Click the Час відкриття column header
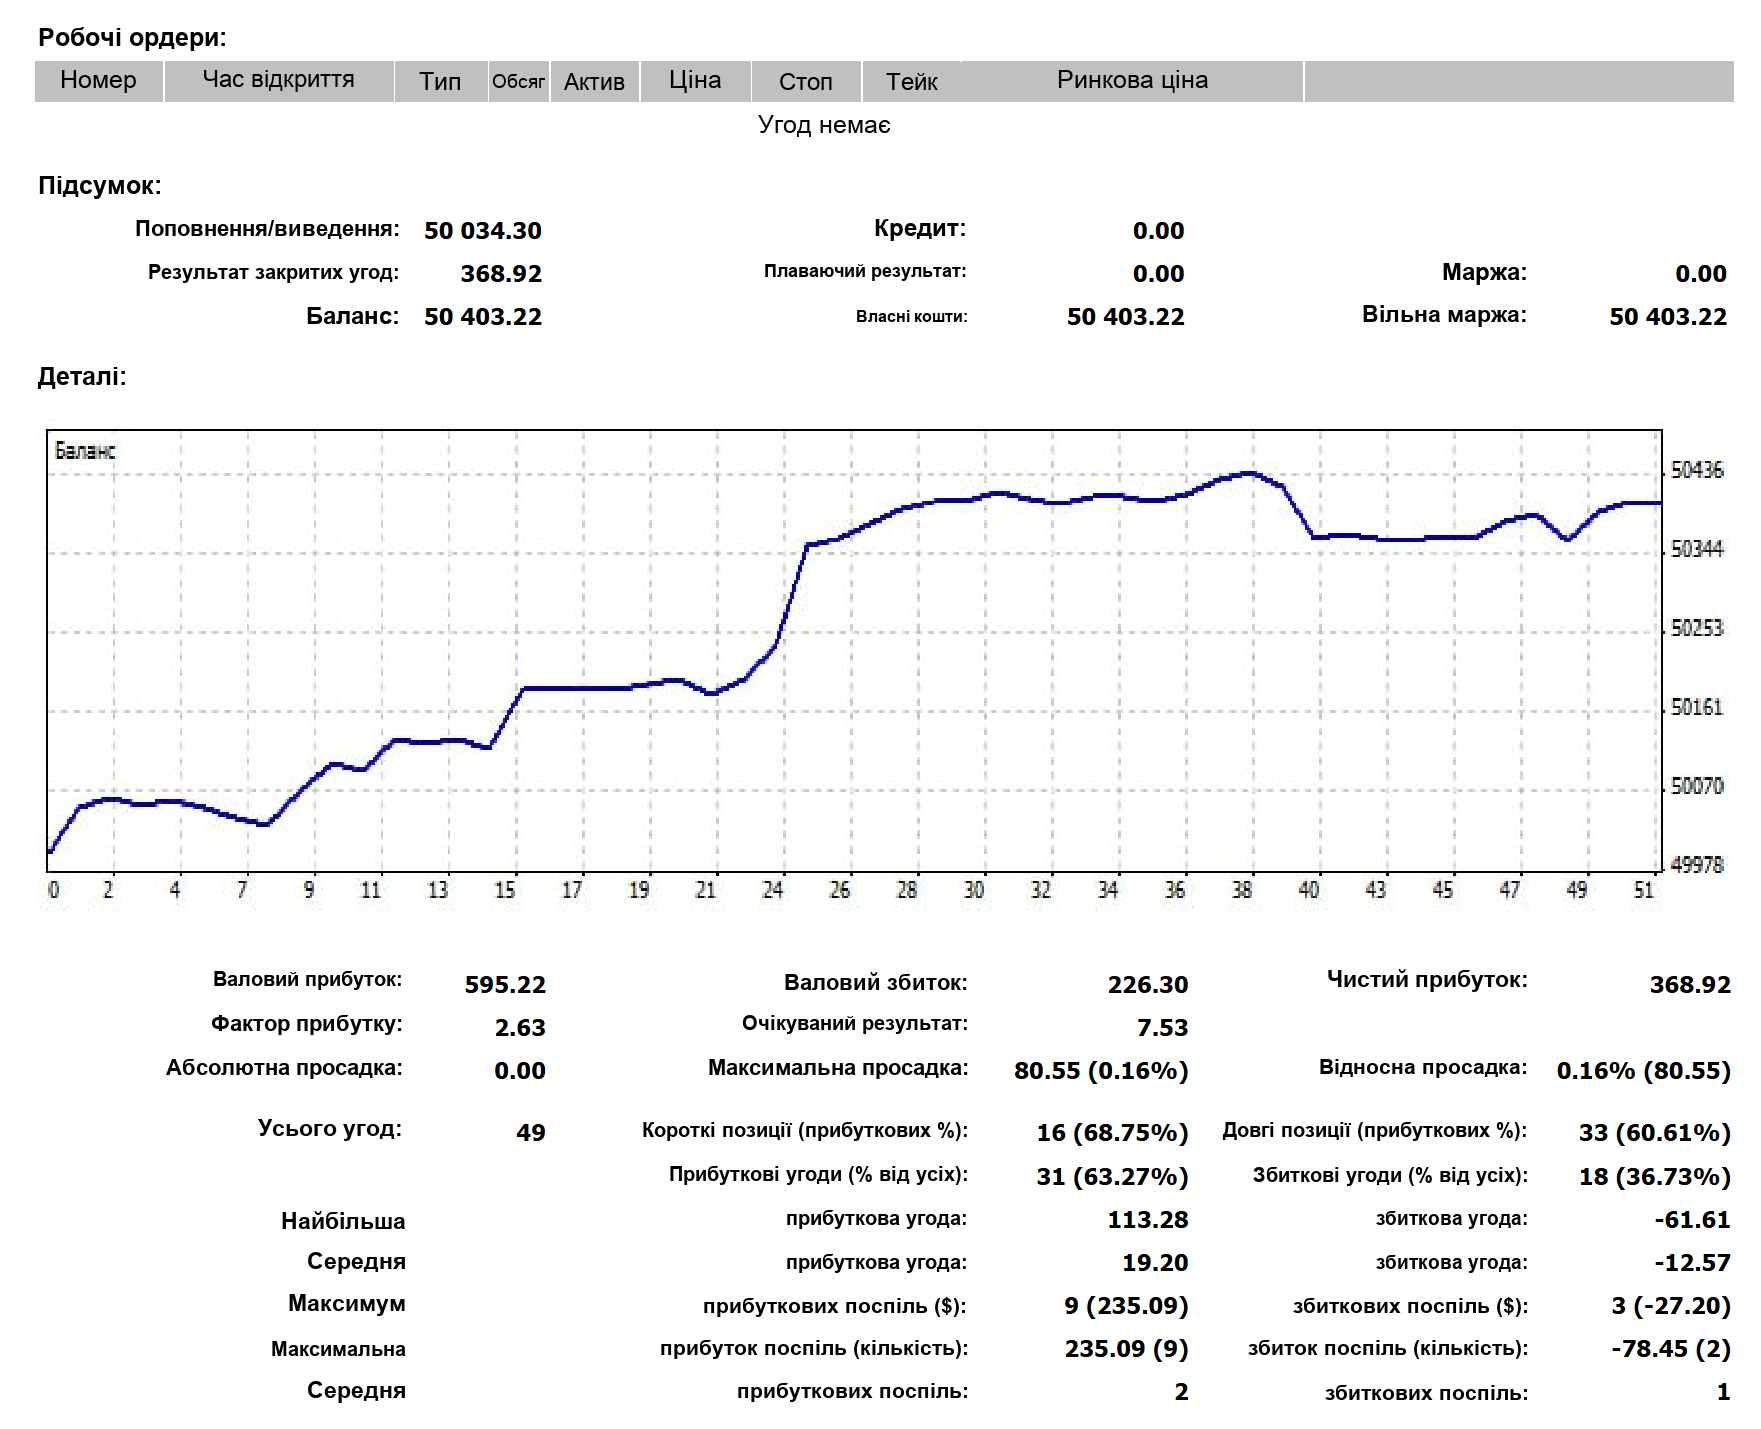The height and width of the screenshot is (1429, 1761). [278, 81]
